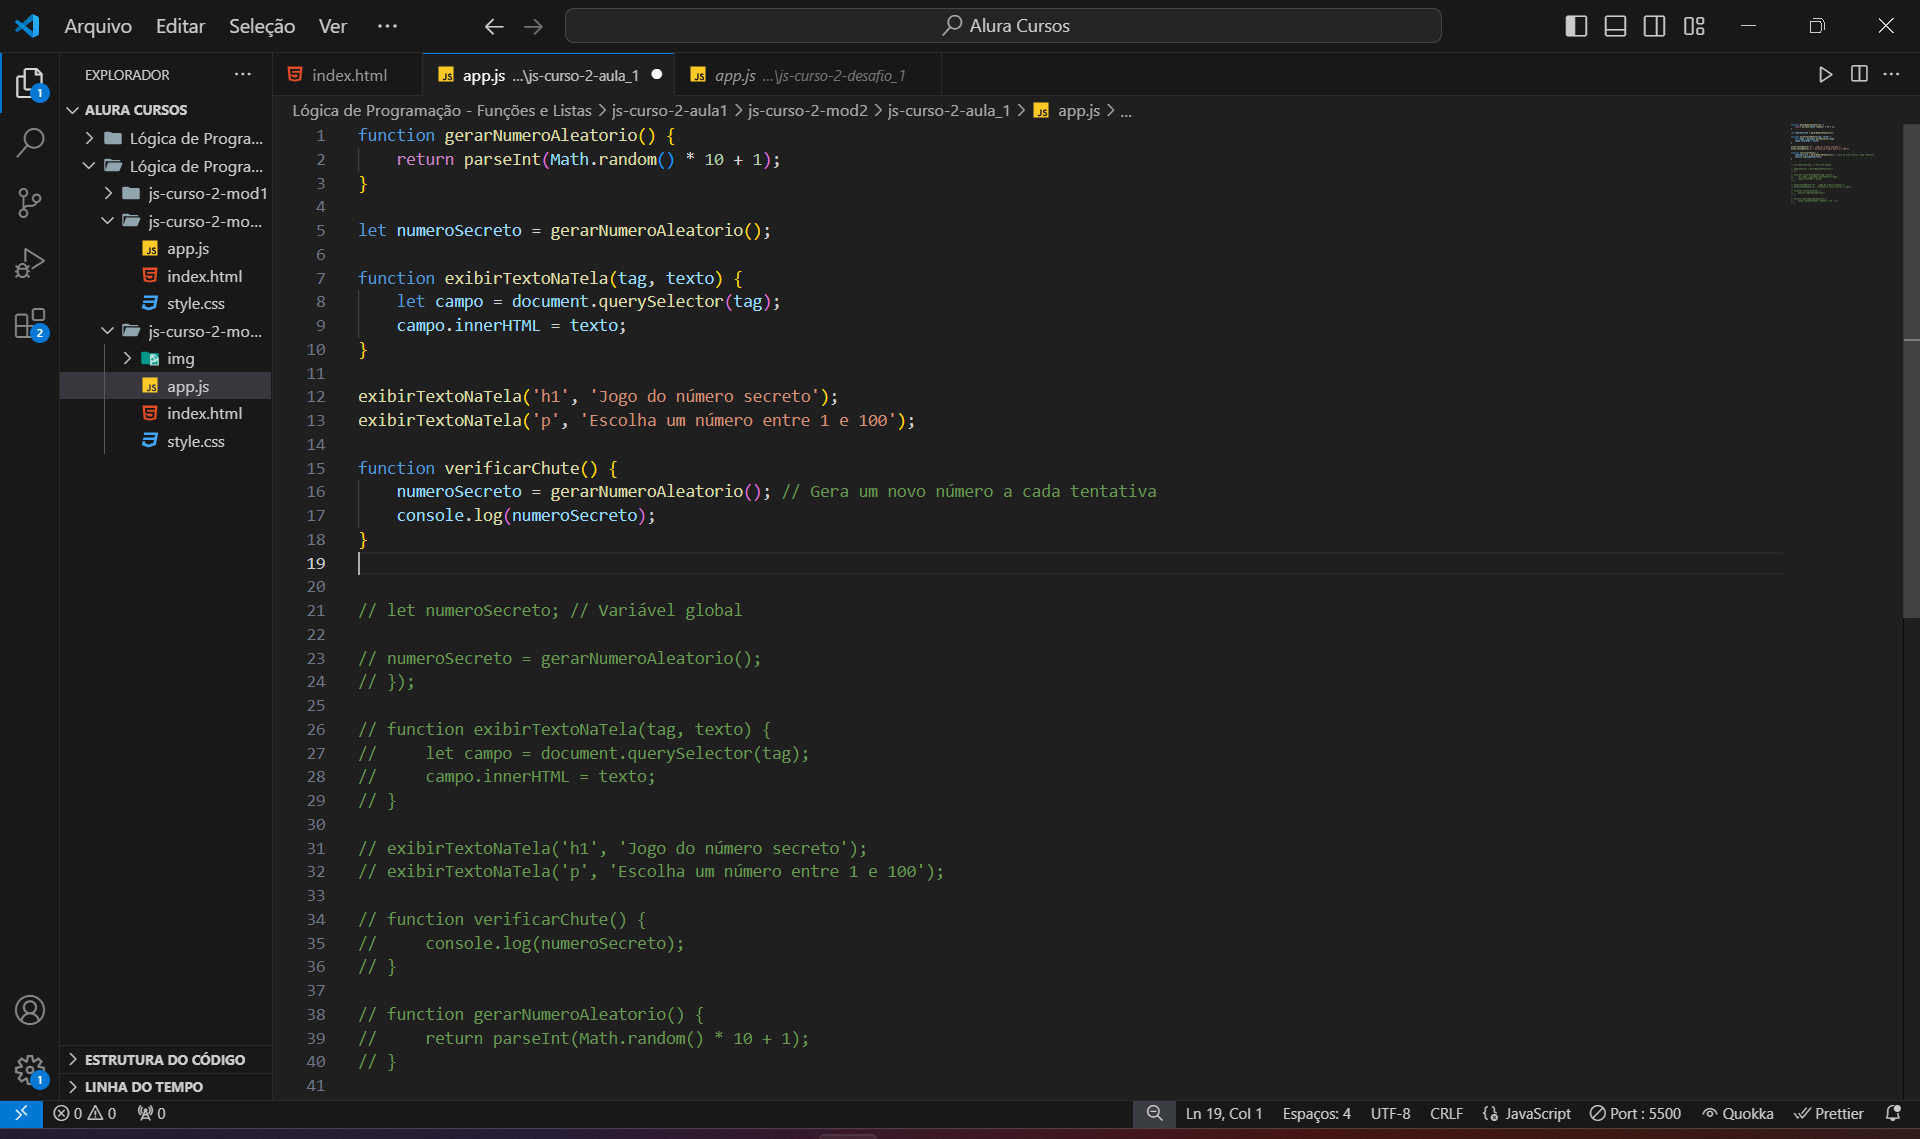Click the VS Code logo icon
1920x1139 pixels.
click(27, 26)
